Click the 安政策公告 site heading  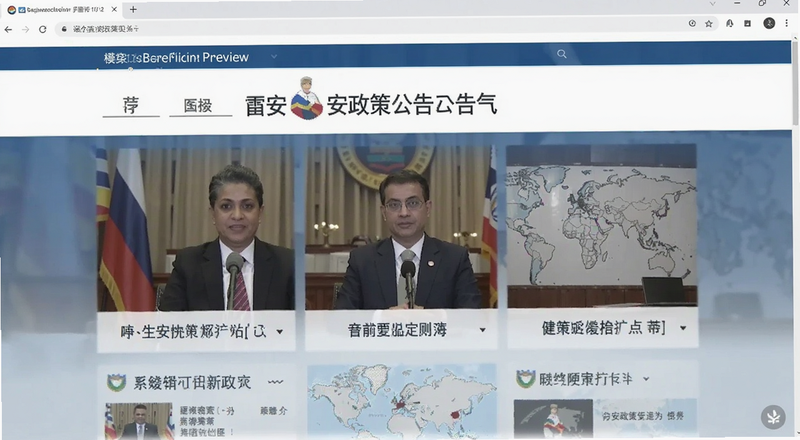(x=411, y=105)
